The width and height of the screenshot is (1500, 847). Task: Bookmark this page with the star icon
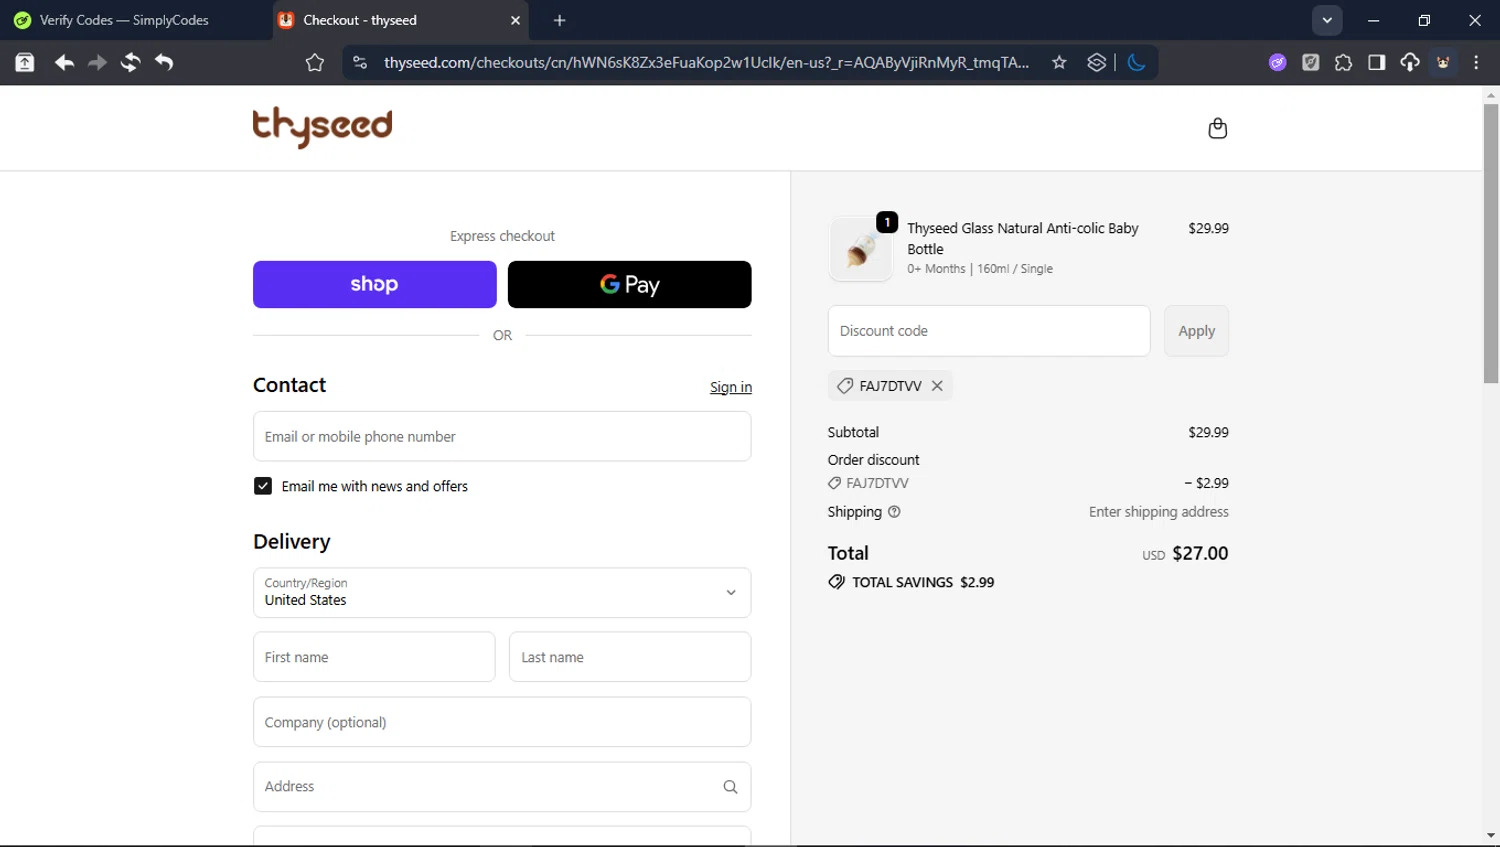(x=1059, y=62)
